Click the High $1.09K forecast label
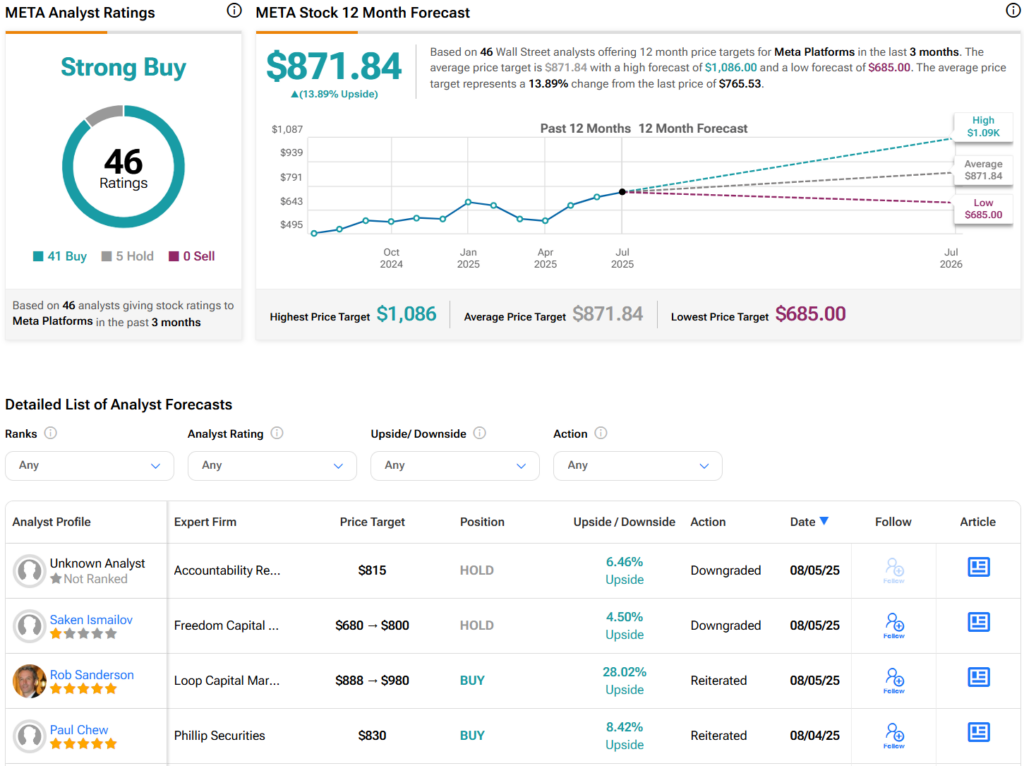 [983, 127]
